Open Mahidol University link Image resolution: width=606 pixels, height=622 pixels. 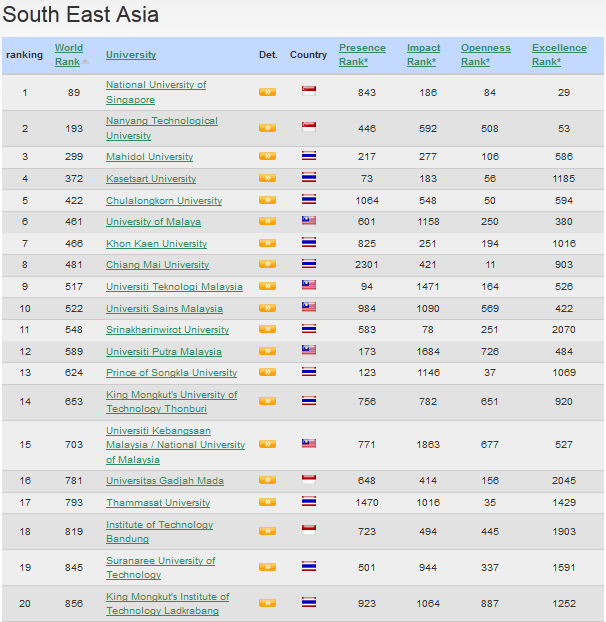(x=150, y=157)
